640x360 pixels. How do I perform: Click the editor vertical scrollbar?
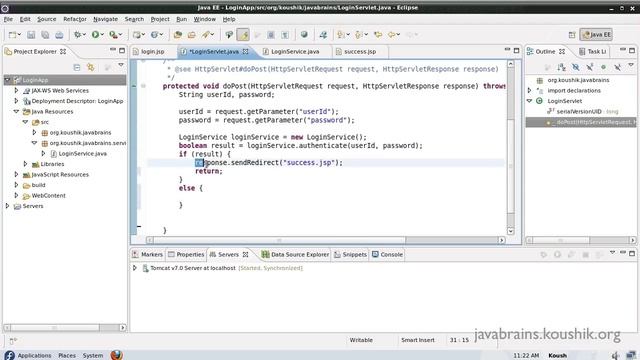point(511,147)
